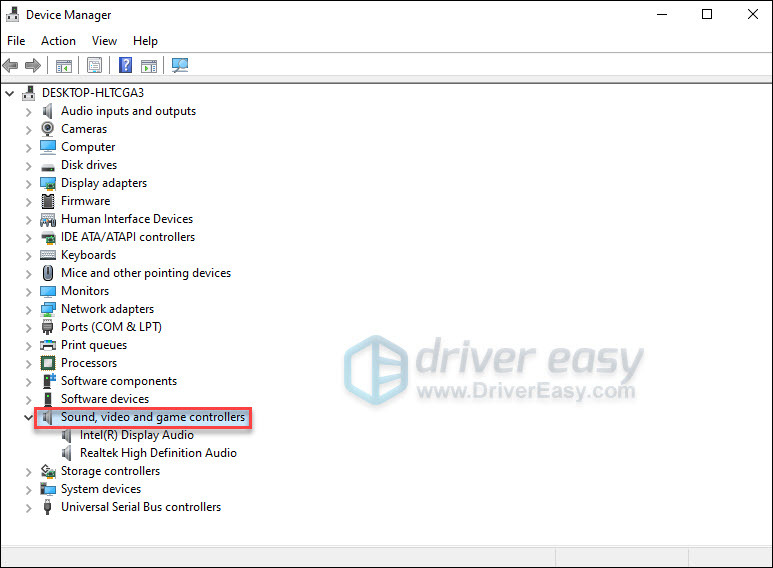Viewport: 773px width, 568px height.
Task: Select the Disk drives label
Action: (89, 165)
